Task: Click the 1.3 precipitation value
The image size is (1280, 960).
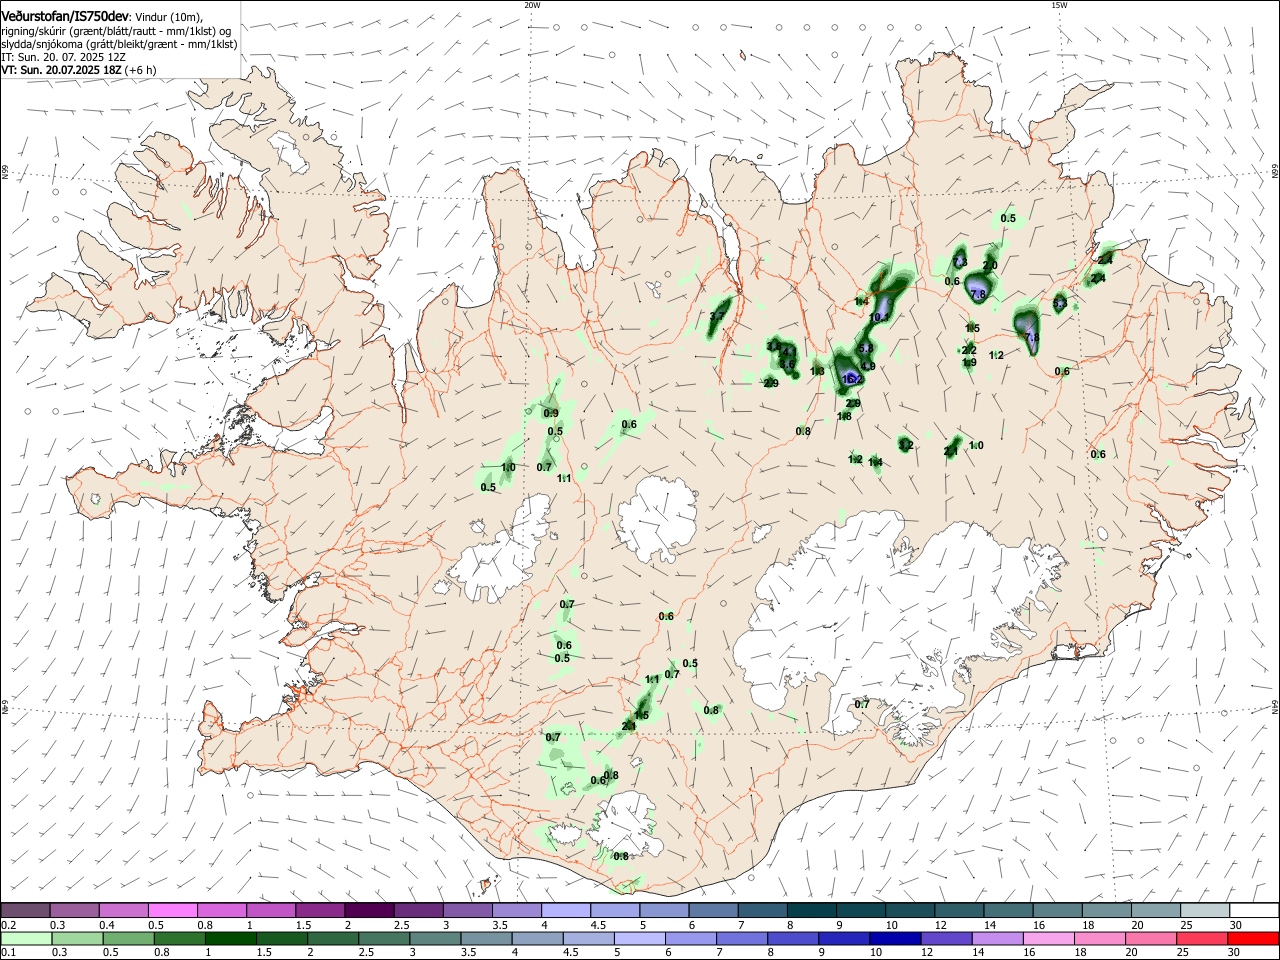Action: click(817, 372)
